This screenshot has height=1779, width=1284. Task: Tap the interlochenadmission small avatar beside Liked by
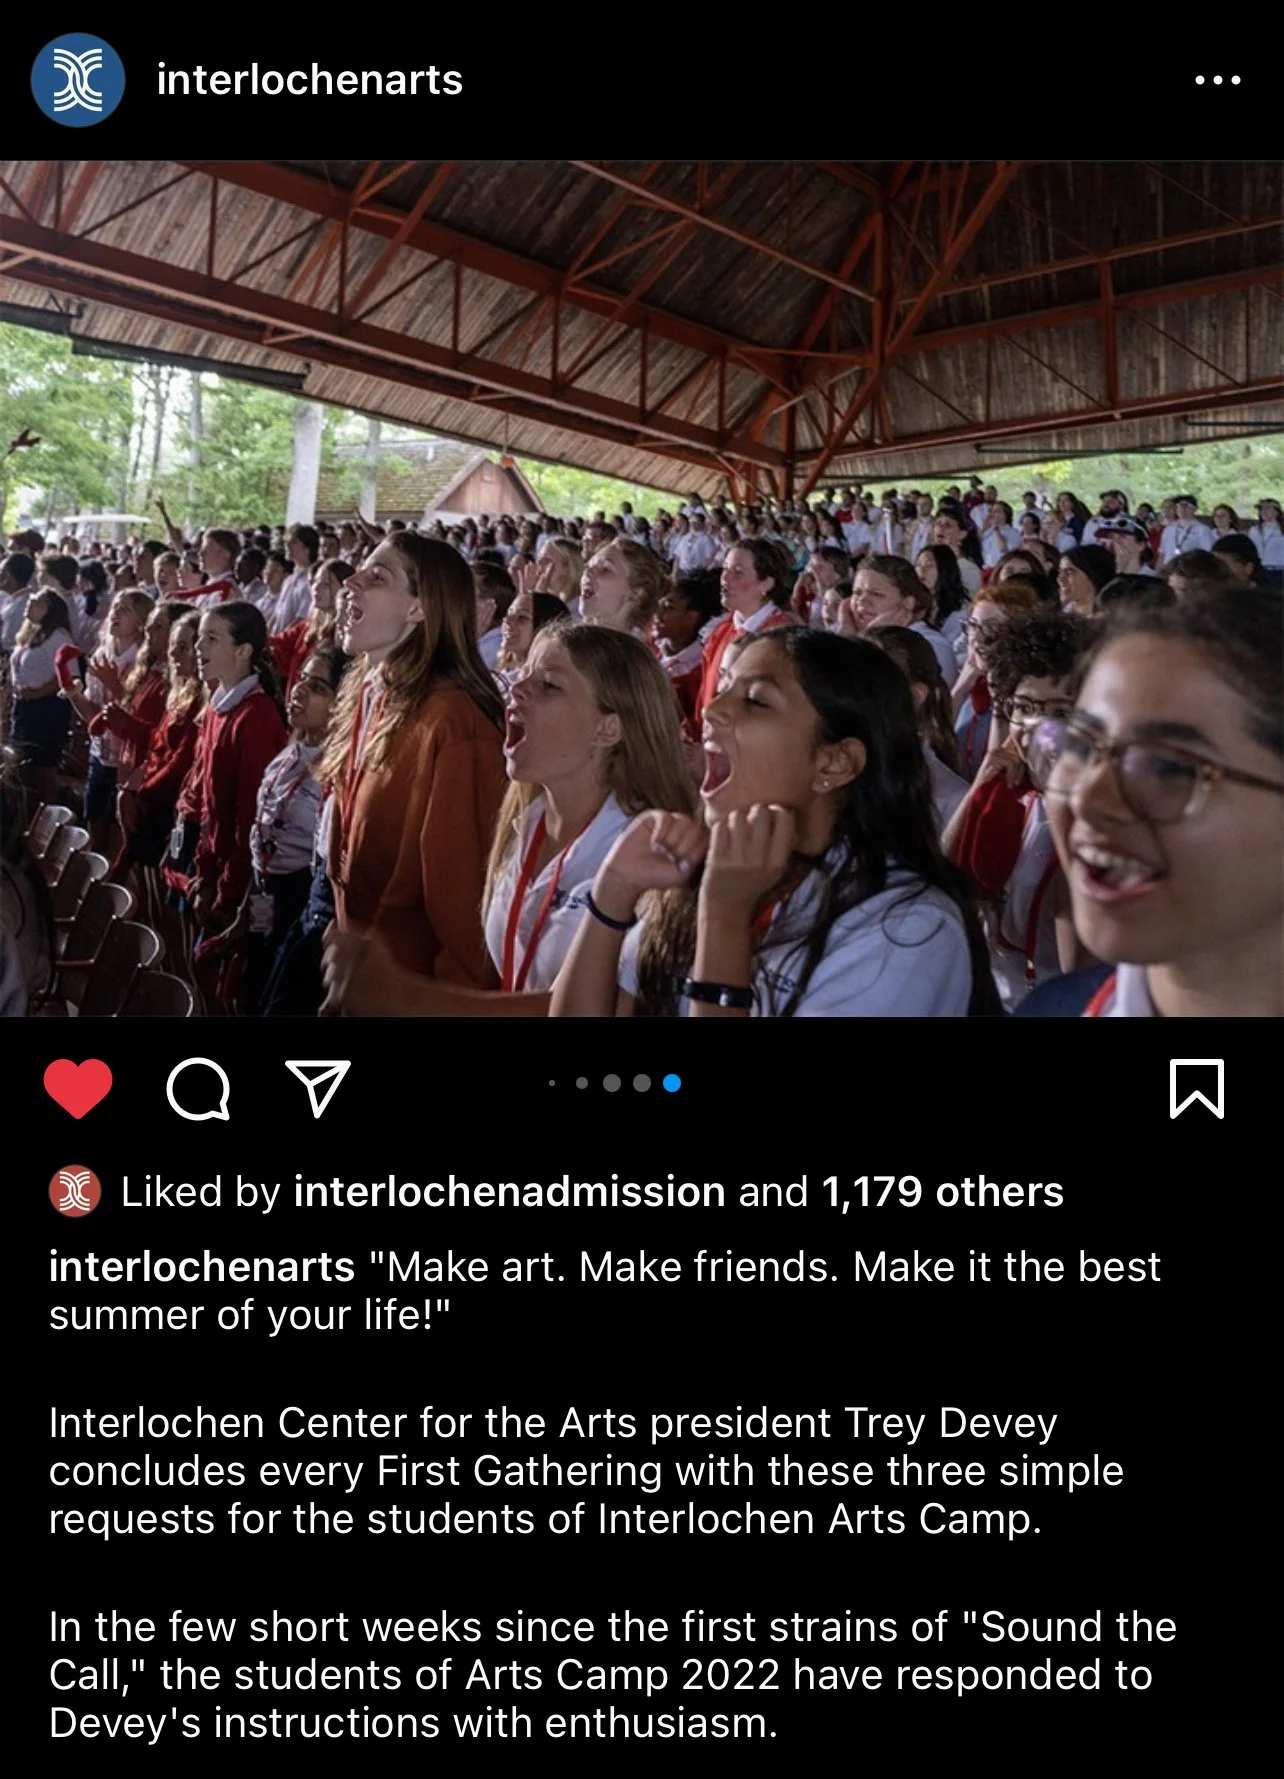point(74,1191)
